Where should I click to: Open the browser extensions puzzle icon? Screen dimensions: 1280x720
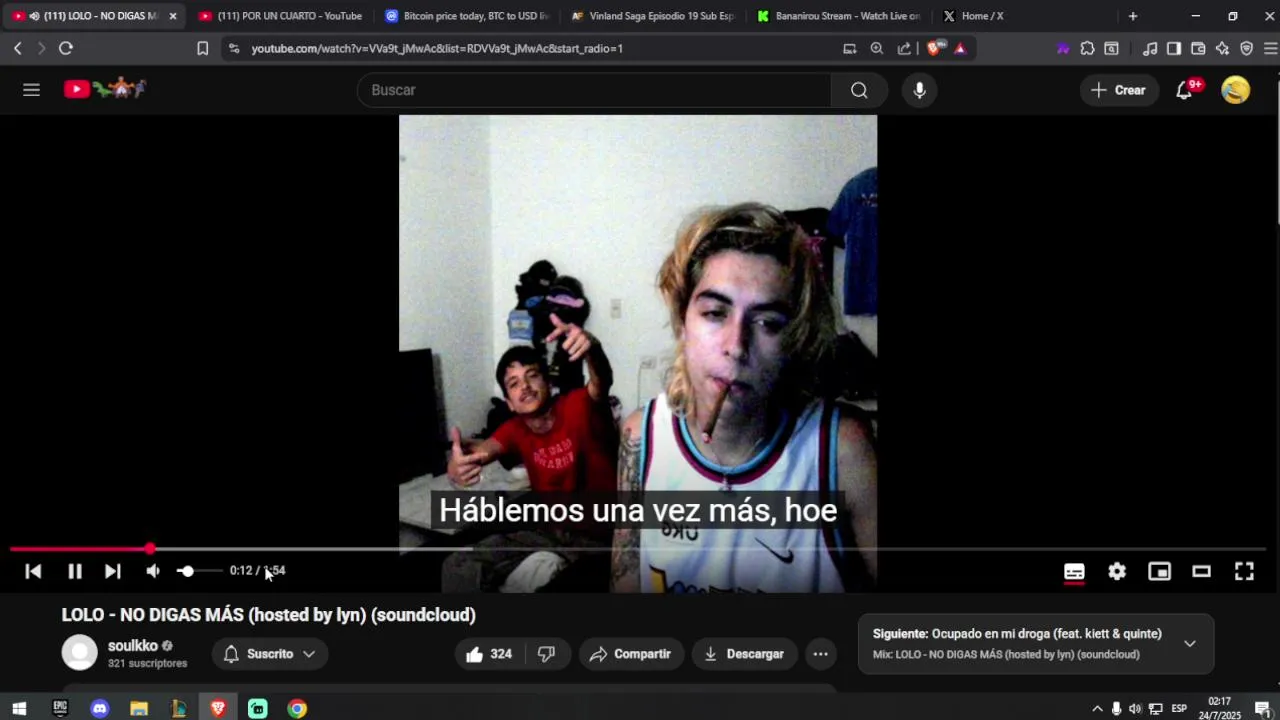1088,48
